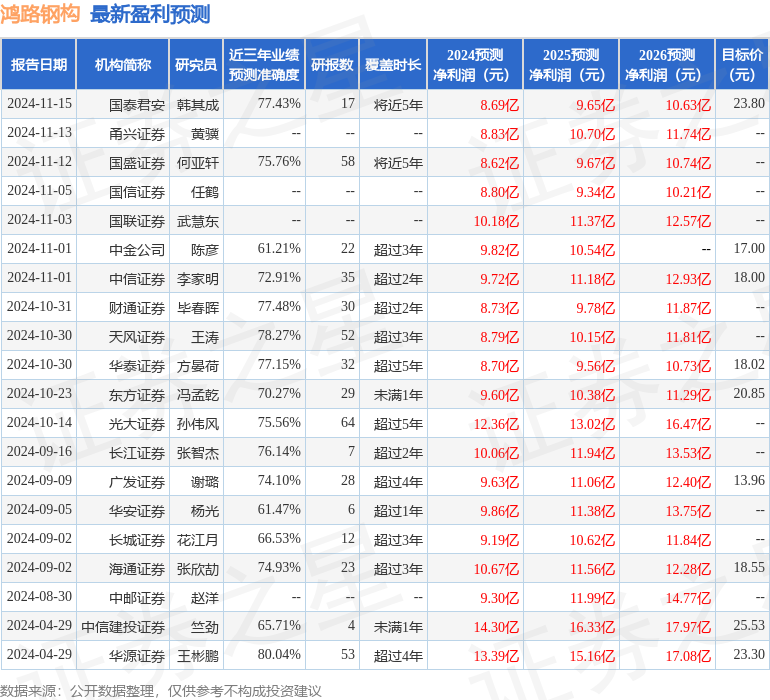Click the 2025 profit value 16.33亿

(x=592, y=627)
